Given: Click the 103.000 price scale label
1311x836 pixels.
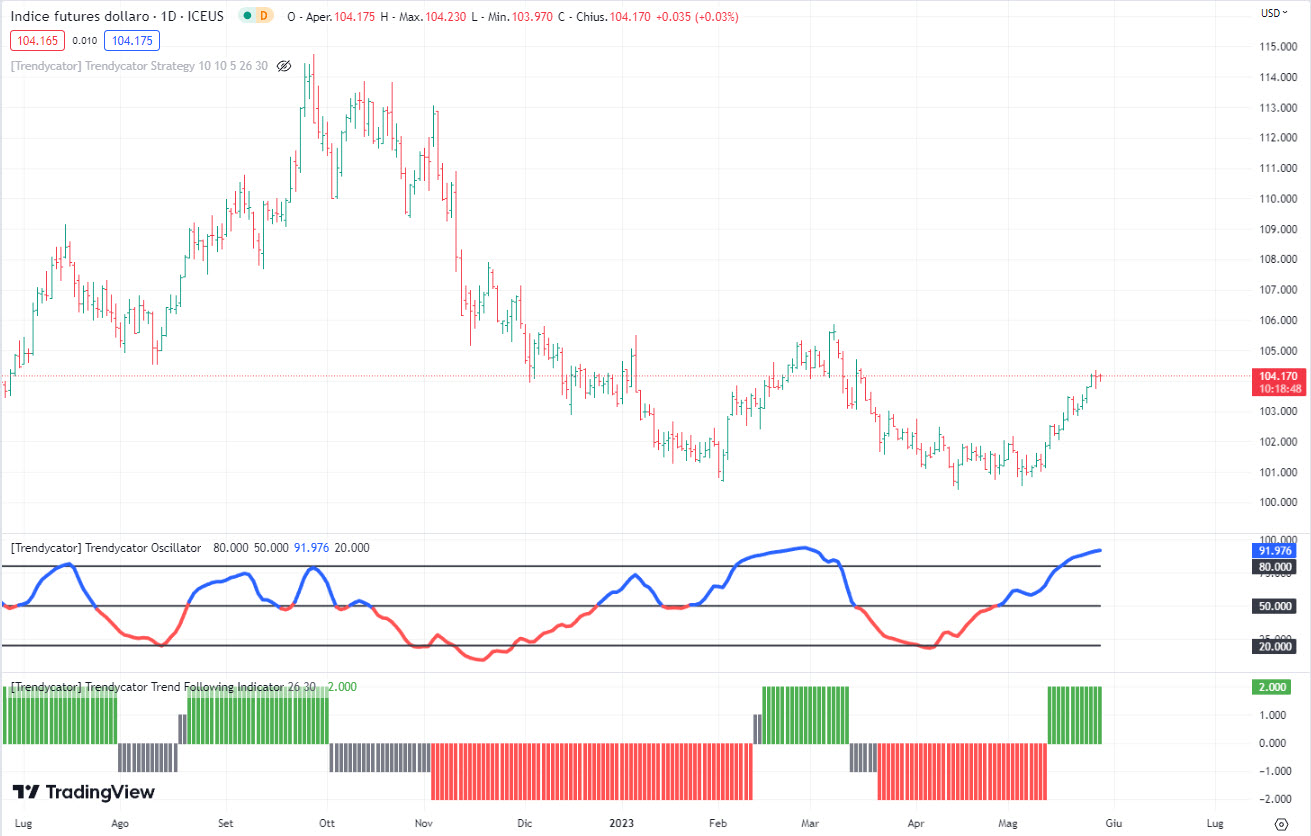Looking at the screenshot, I should point(1279,411).
